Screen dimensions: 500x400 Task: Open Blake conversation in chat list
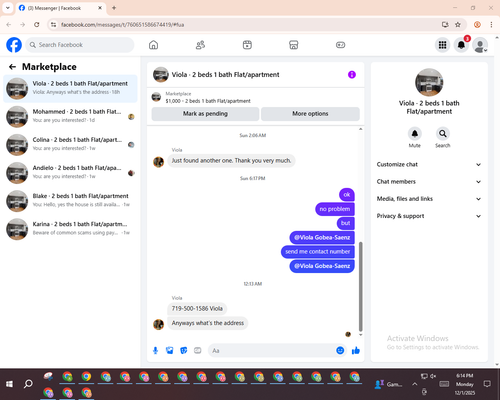(x=70, y=201)
